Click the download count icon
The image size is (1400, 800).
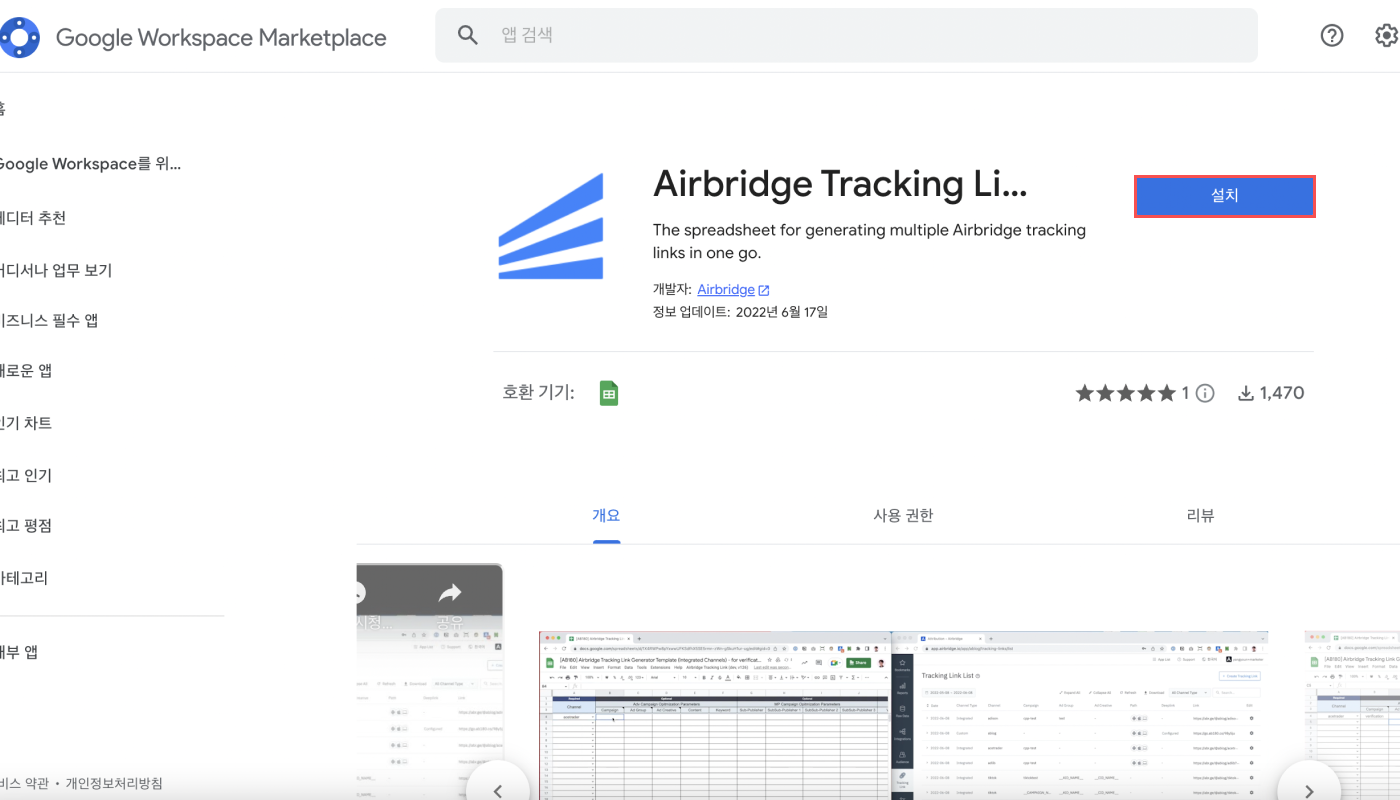pyautogui.click(x=1246, y=393)
